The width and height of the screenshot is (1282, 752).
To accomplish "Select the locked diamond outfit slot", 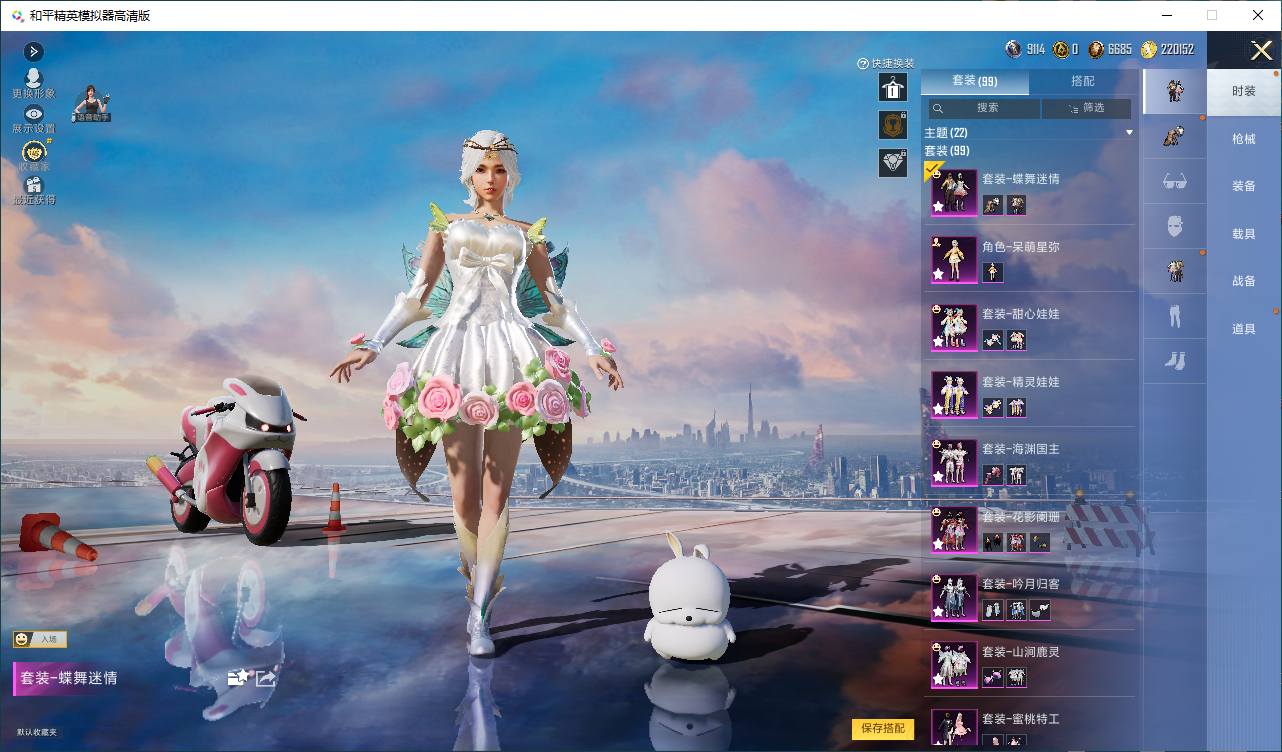I will tap(892, 162).
